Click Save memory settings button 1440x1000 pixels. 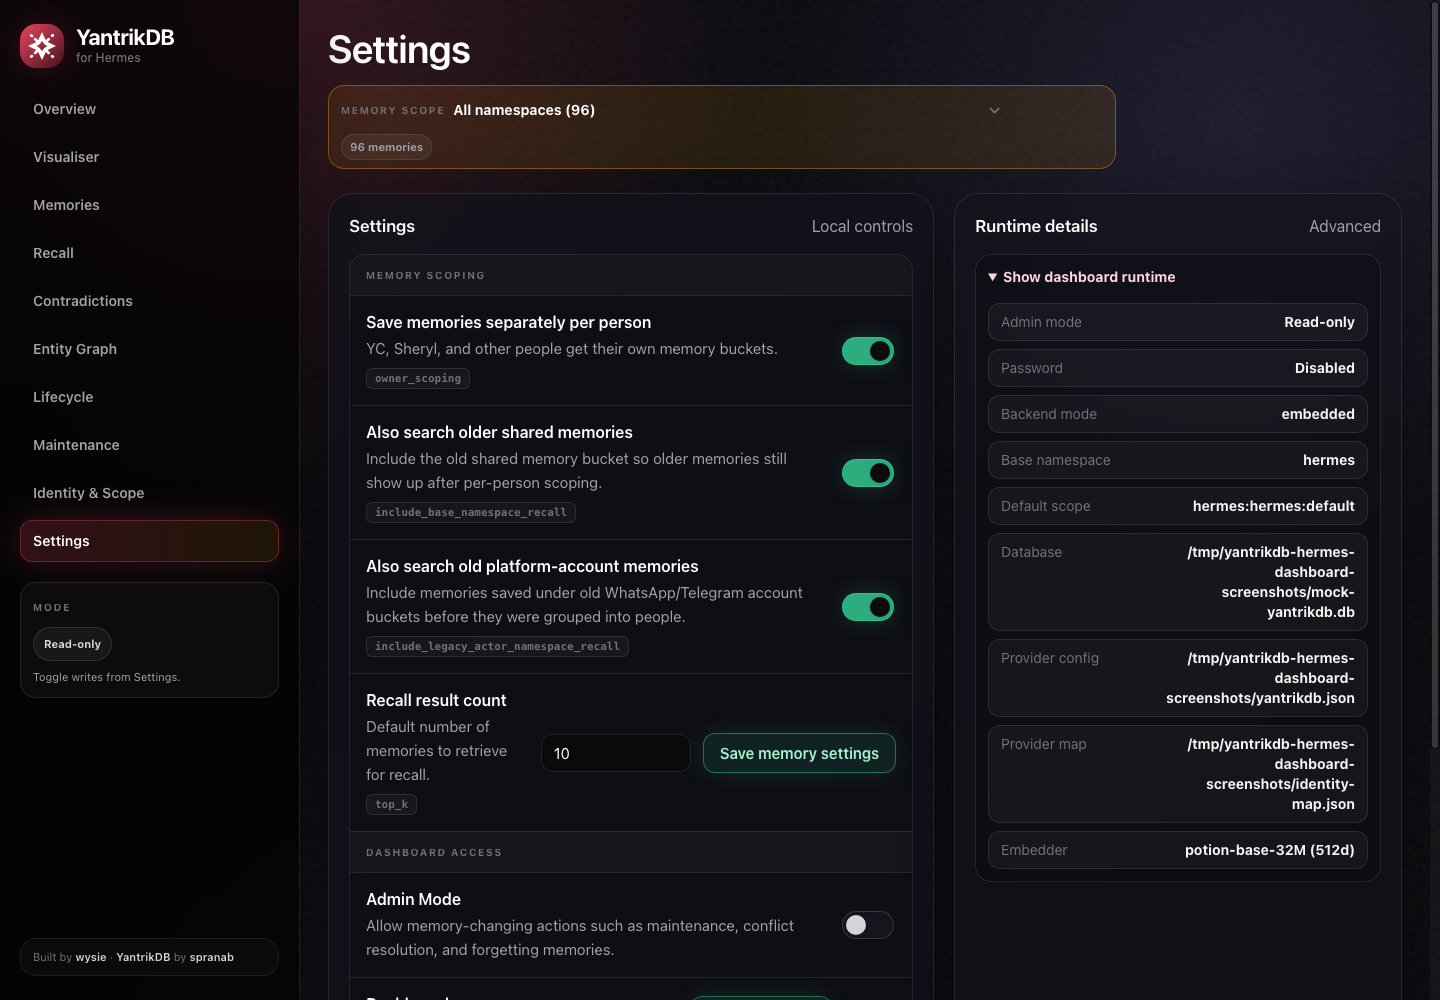click(799, 753)
